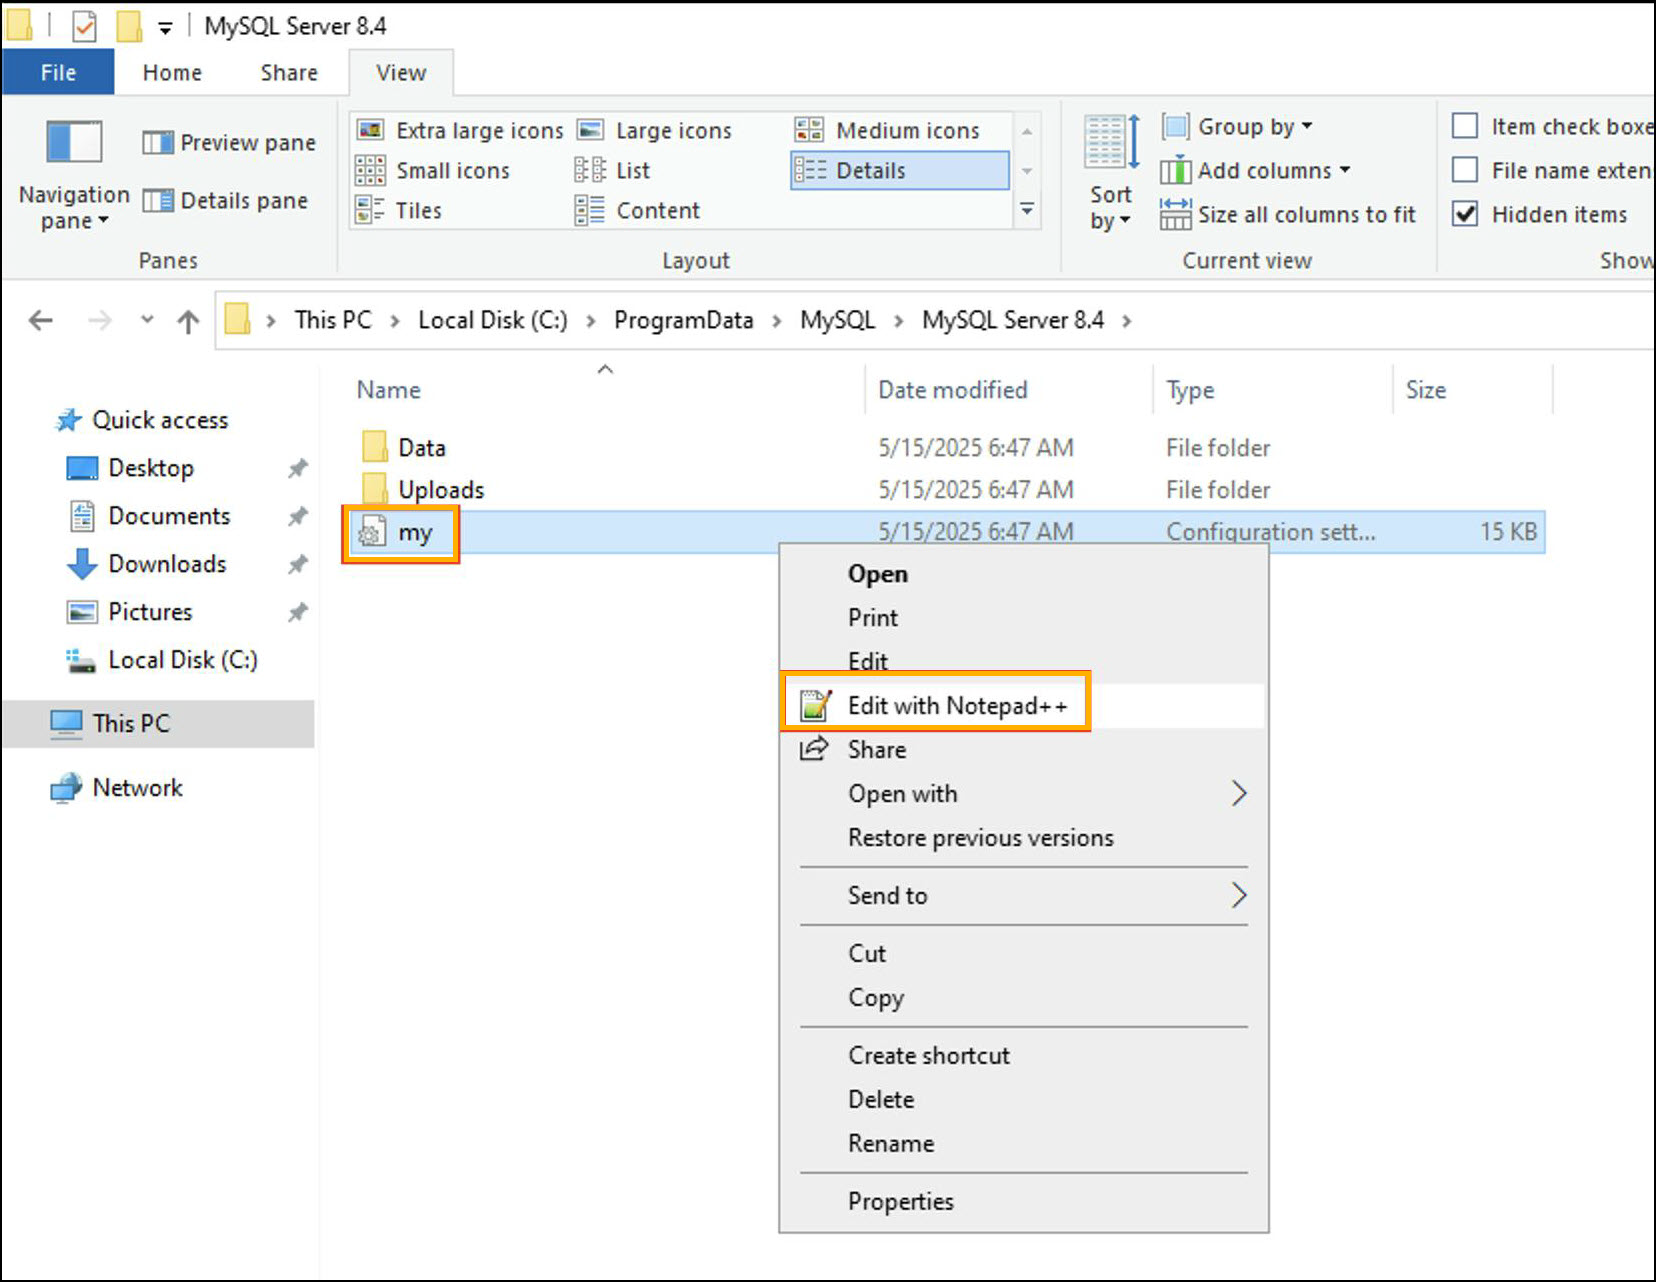Click the Uploads folder icon
Viewport: 1656px width, 1282px height.
374,488
